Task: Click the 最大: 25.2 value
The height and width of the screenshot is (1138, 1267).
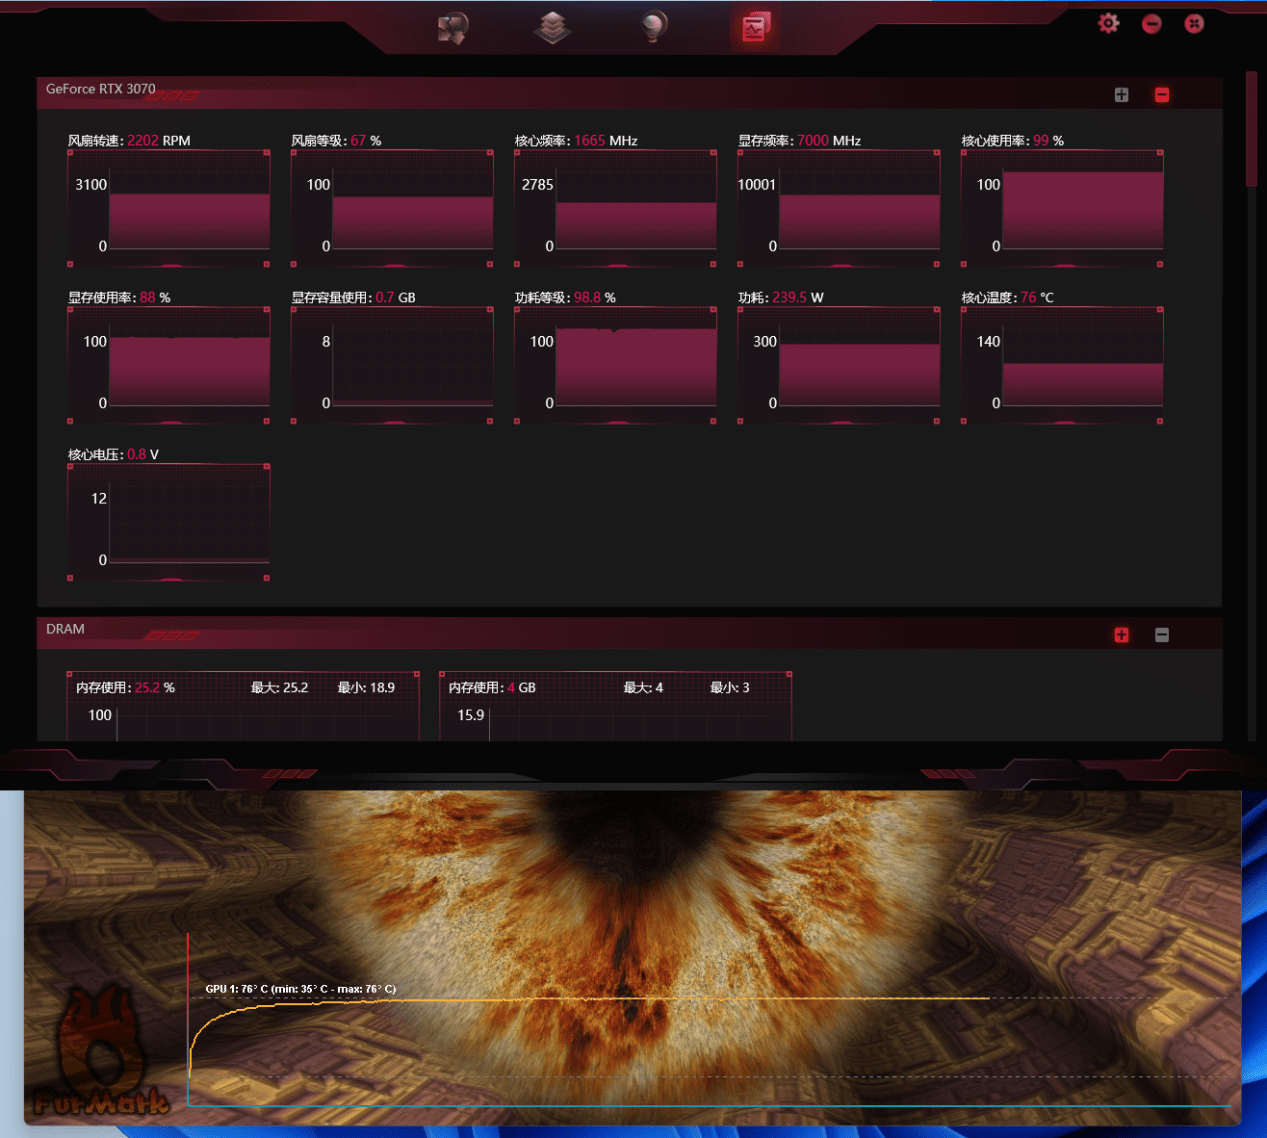Action: [x=279, y=688]
